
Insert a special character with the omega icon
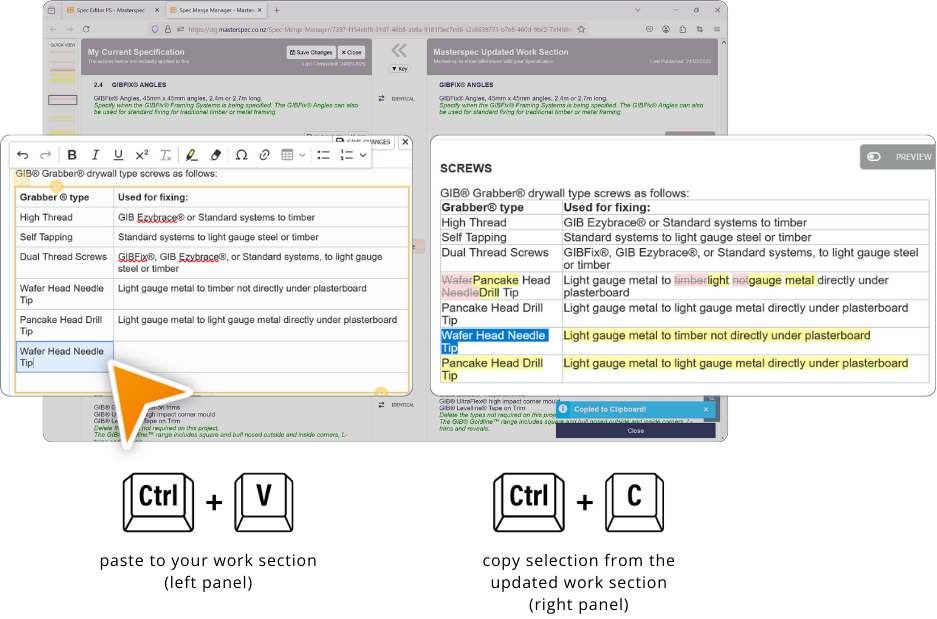tap(241, 155)
